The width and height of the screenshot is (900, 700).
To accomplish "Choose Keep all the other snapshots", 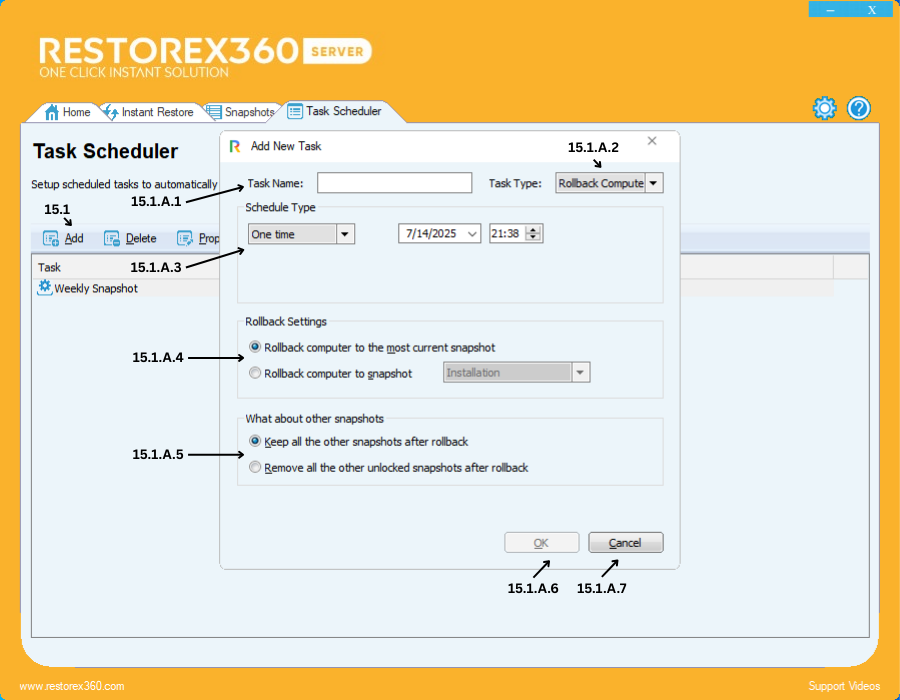I will 255,441.
